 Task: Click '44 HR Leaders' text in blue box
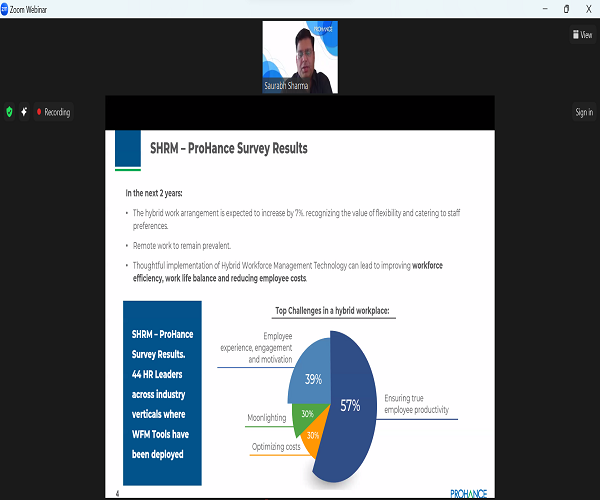click(x=157, y=374)
